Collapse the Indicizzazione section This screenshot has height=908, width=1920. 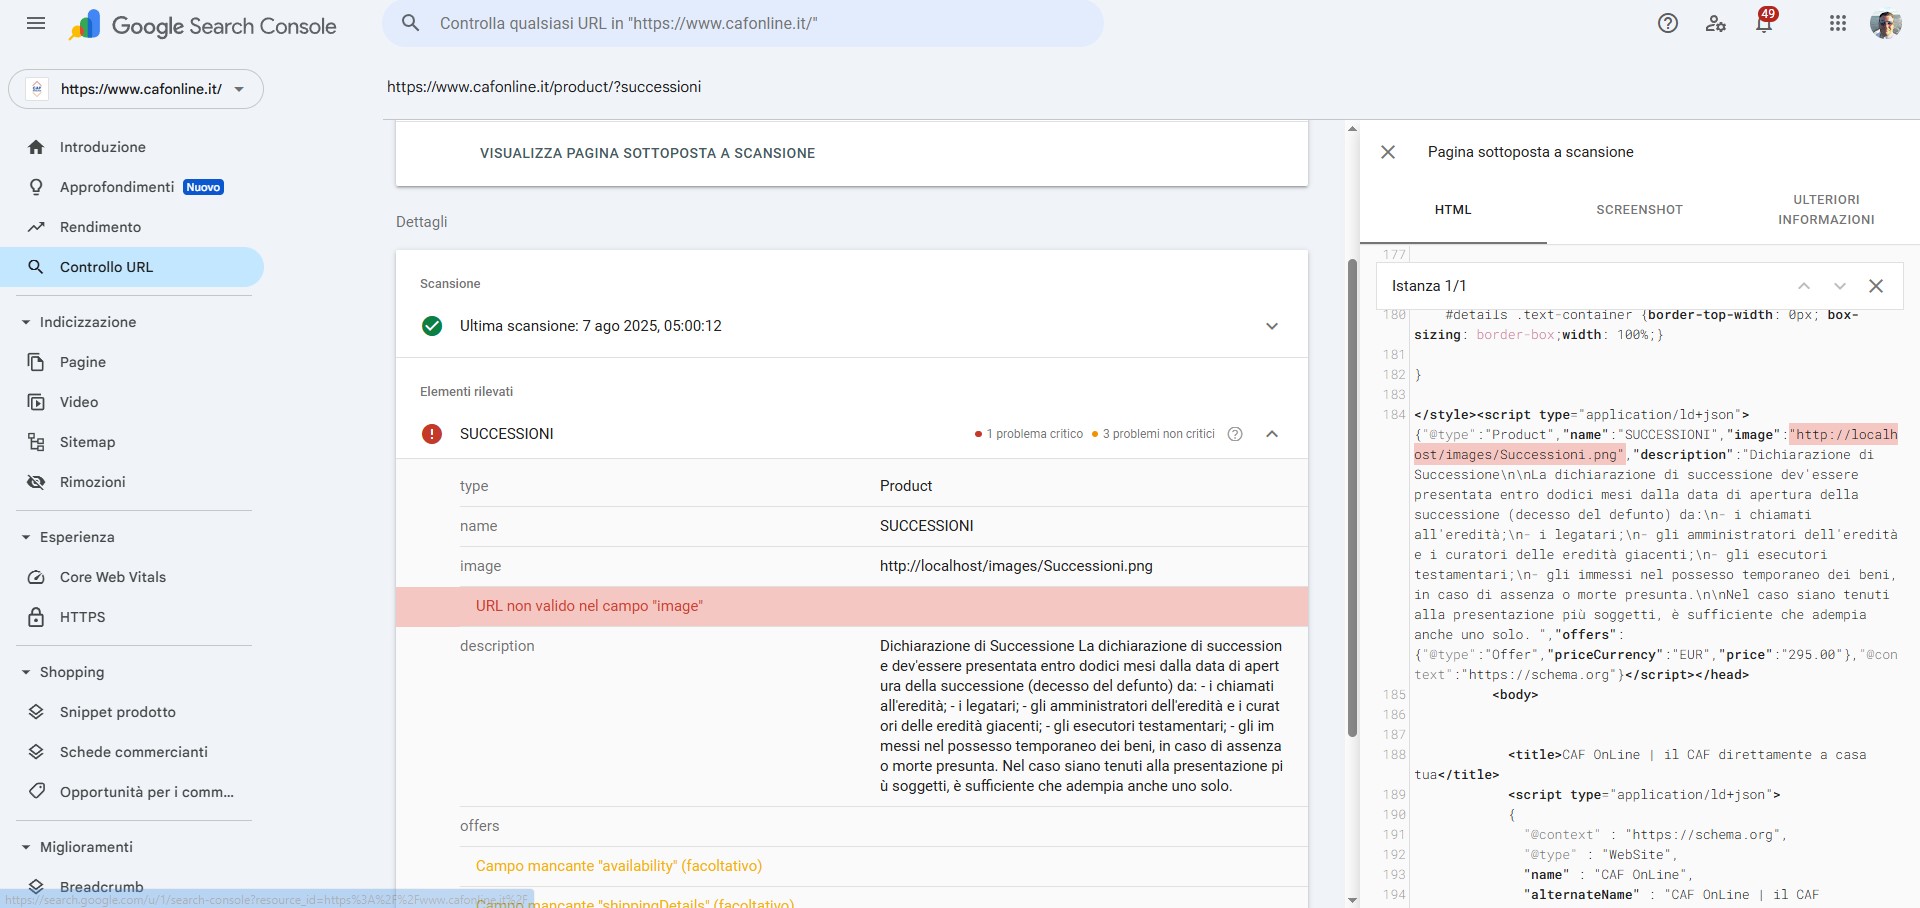coord(26,322)
